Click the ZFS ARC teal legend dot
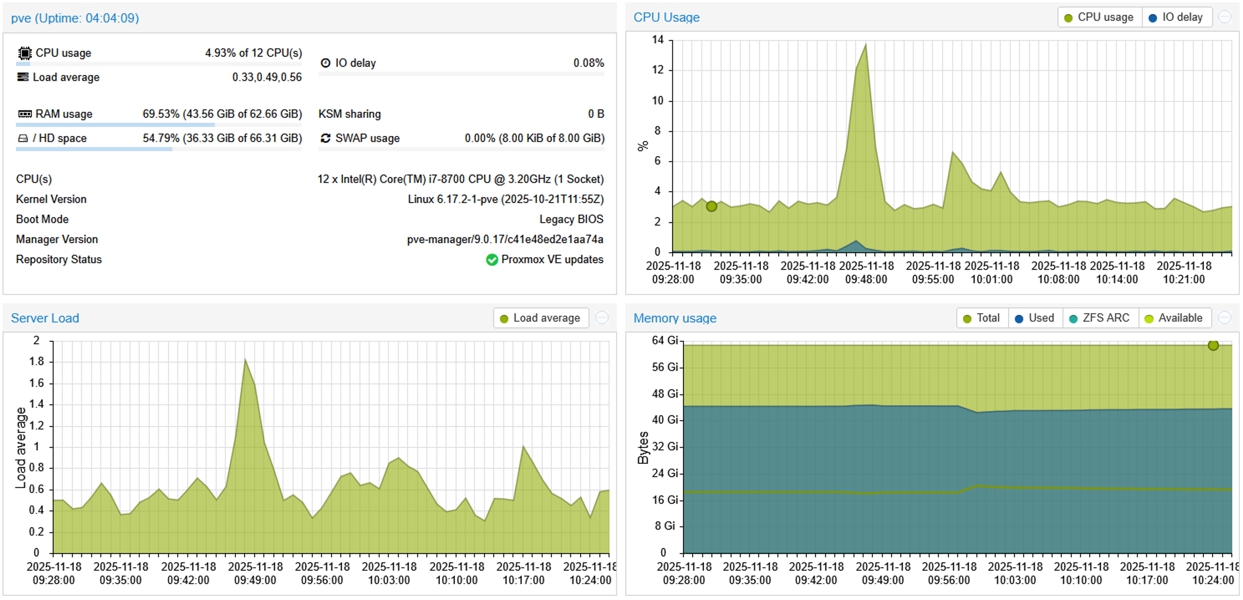1243x600 pixels. (1074, 318)
